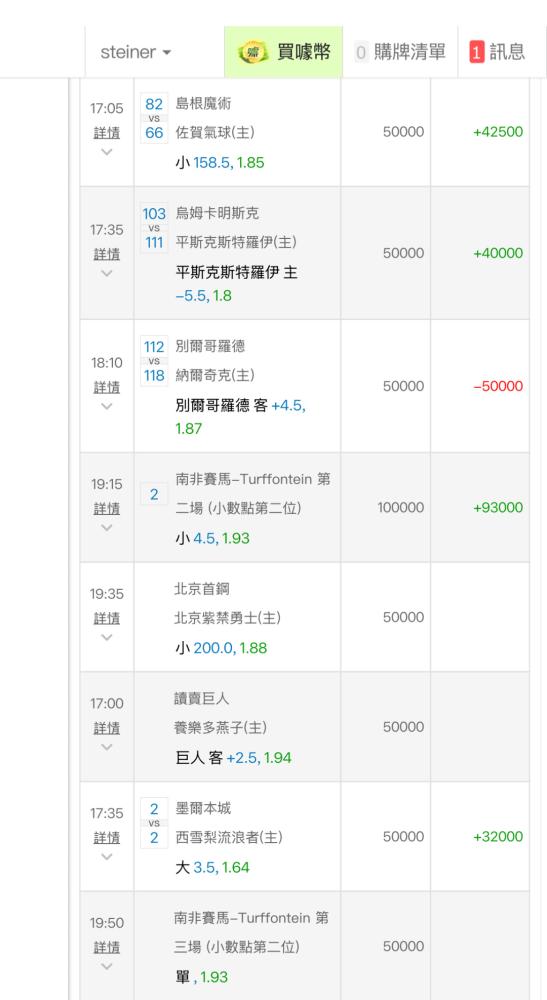
Task: Open 詳情 for the 19:50 Turffontein 第三場 race
Action: pyautogui.click(x=106, y=947)
